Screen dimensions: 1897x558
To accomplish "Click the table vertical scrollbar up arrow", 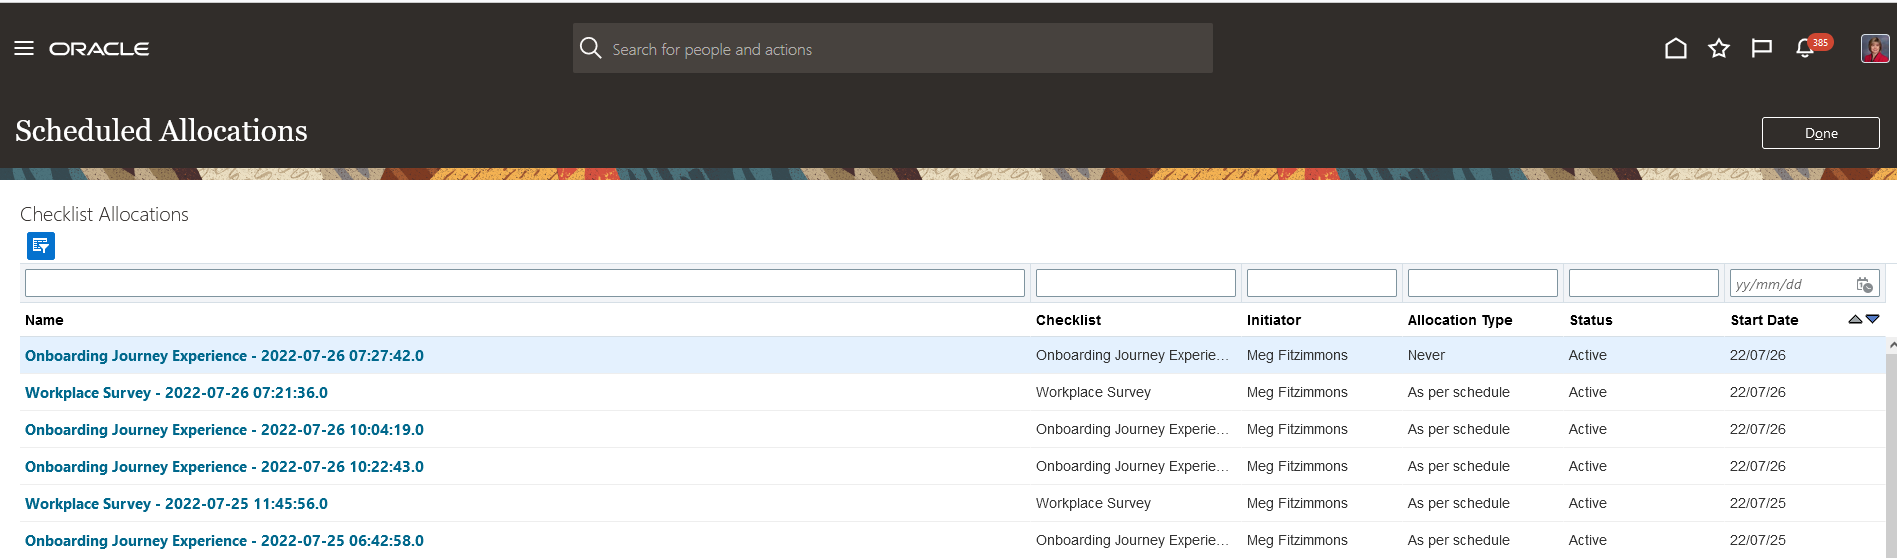I will click(1892, 345).
